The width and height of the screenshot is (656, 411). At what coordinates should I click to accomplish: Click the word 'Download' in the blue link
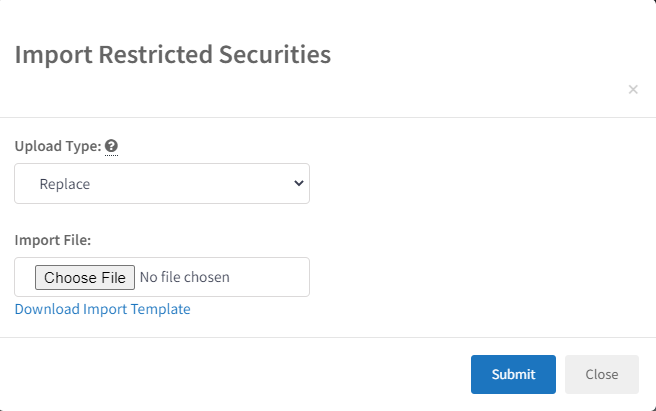coord(47,309)
